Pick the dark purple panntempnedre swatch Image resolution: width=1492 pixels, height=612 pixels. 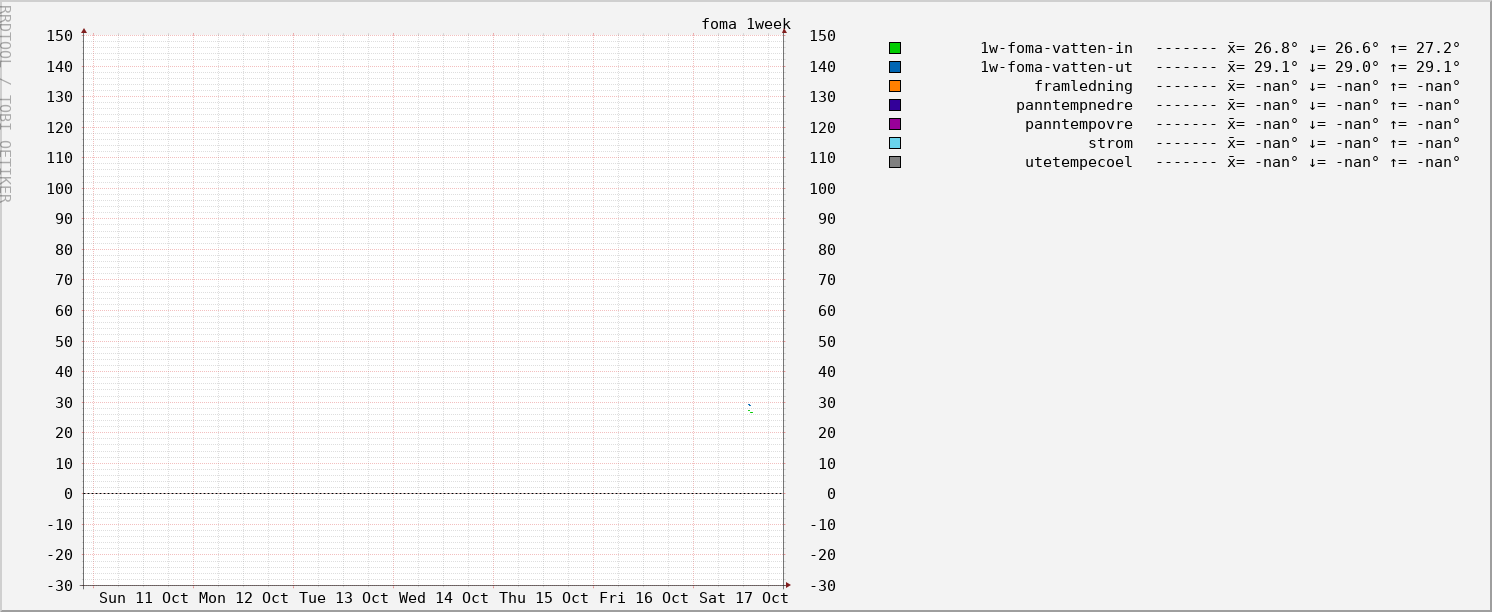(895, 105)
